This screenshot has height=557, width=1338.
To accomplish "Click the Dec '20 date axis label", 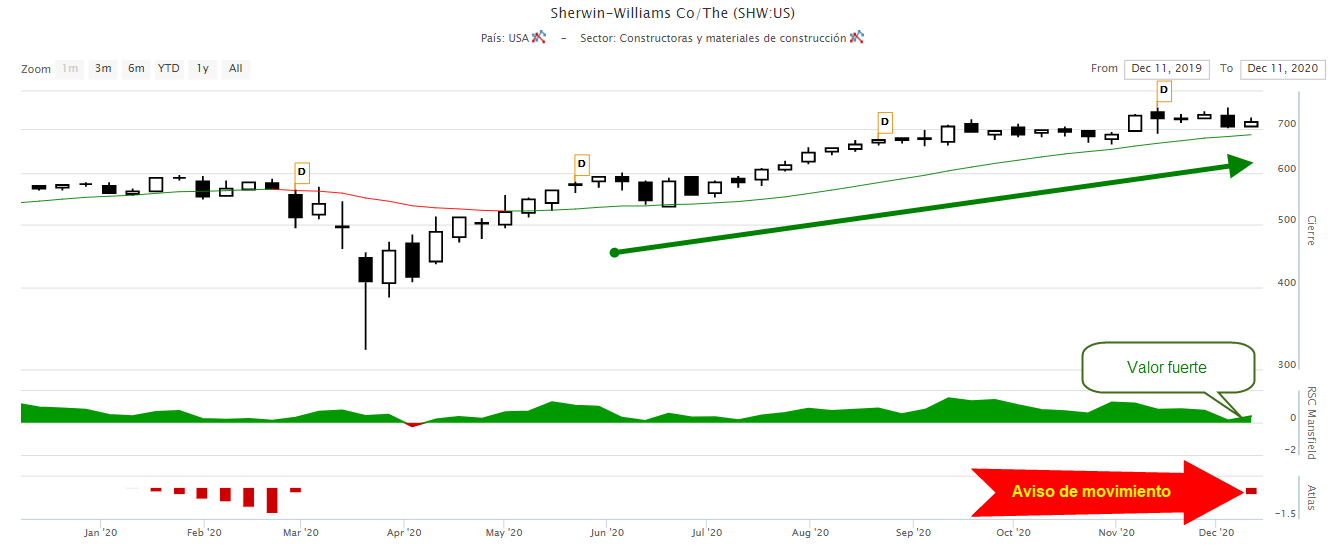I will (1216, 533).
